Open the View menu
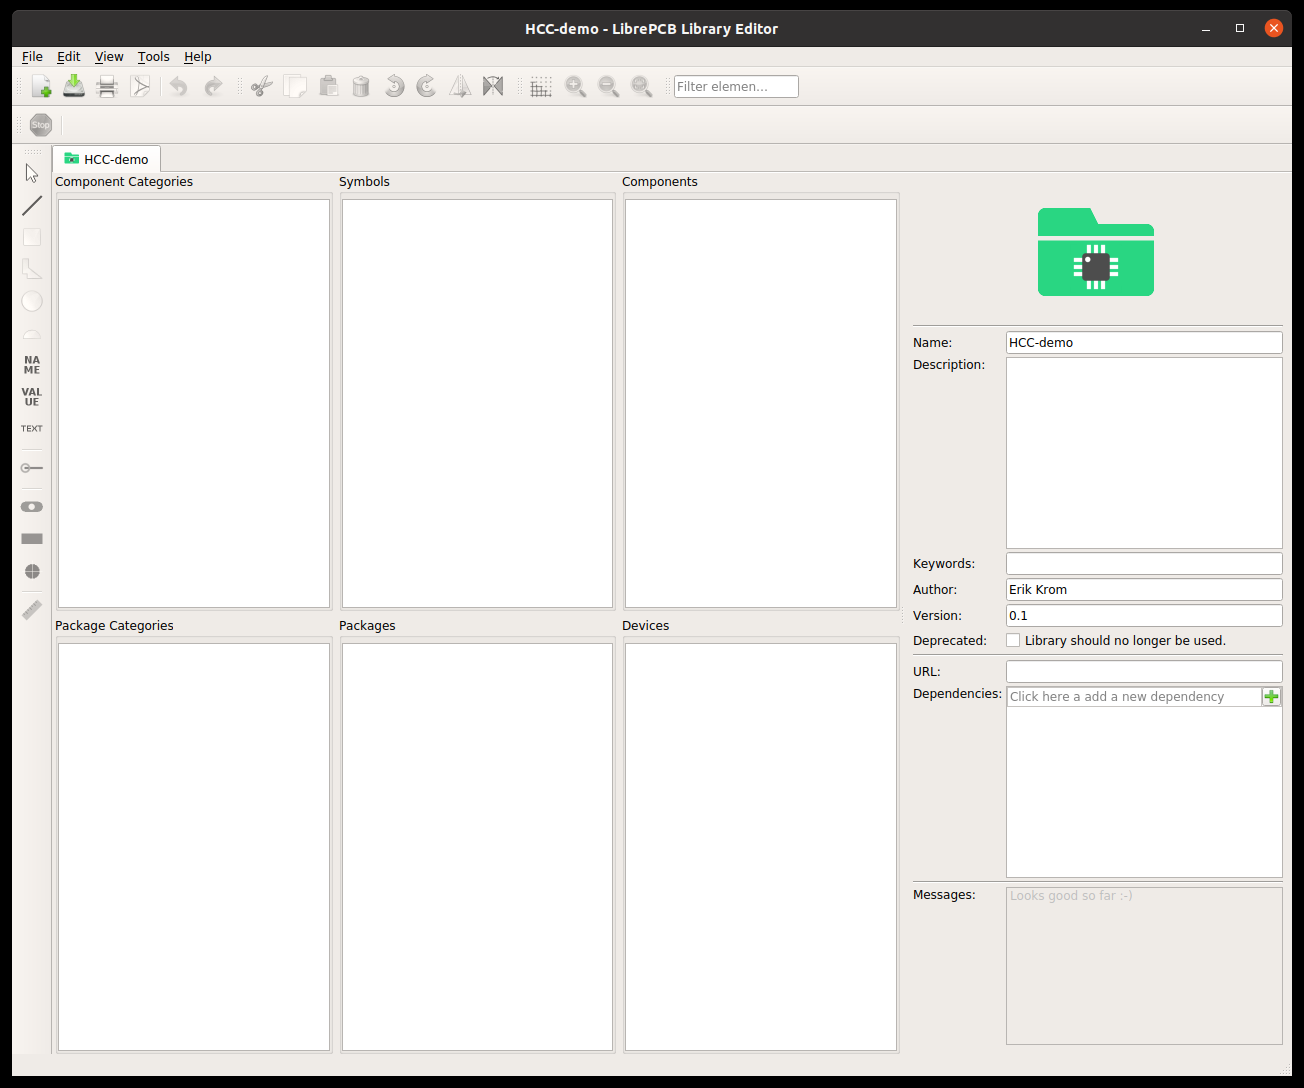Viewport: 1304px width, 1088px height. 109,57
